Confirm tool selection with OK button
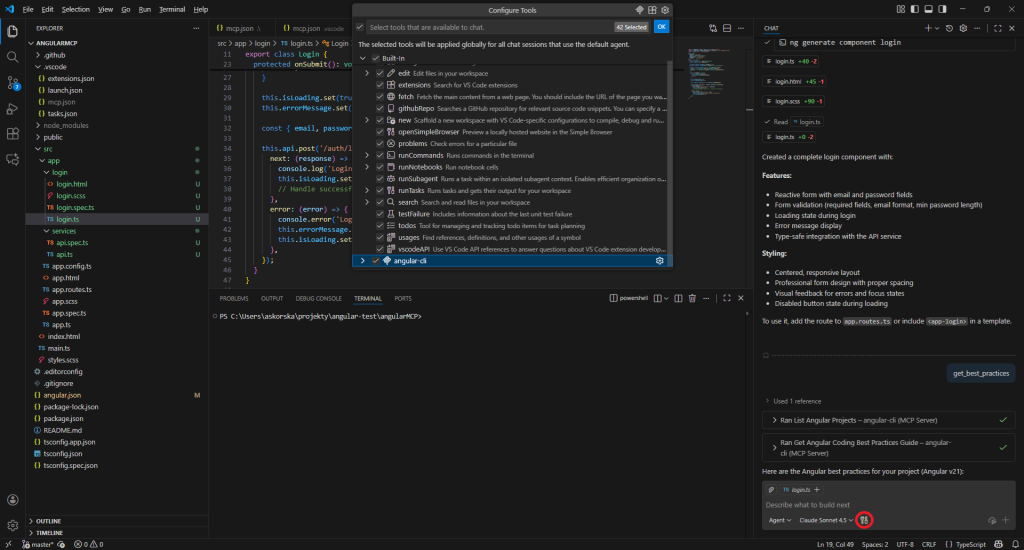 click(x=662, y=27)
